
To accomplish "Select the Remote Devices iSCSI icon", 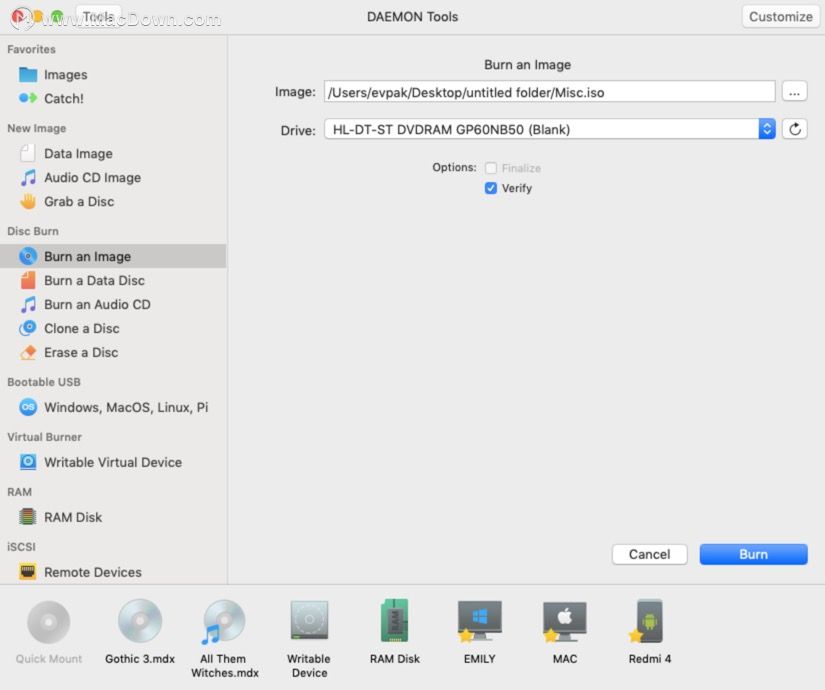I will [28, 572].
